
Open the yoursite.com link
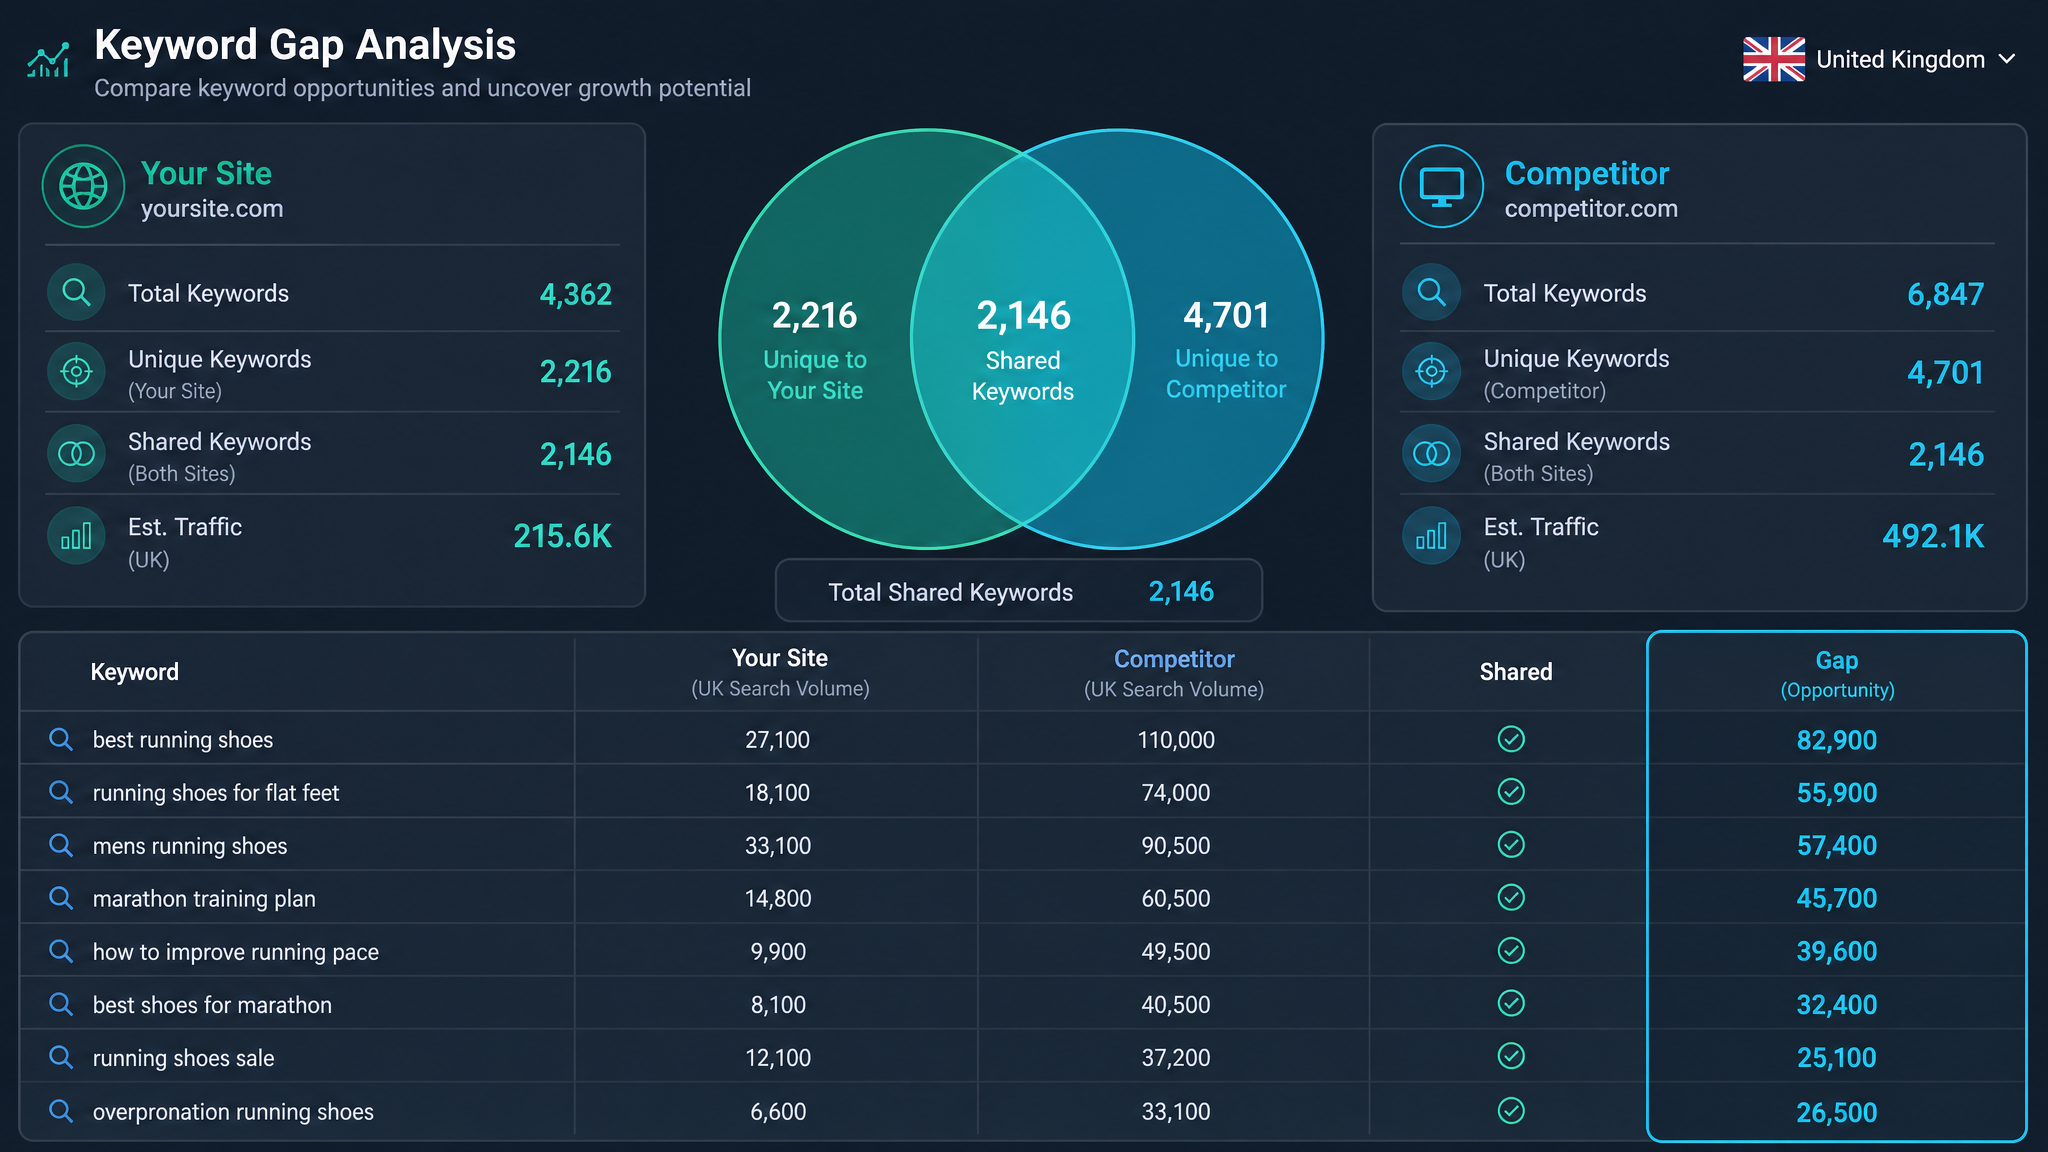[212, 209]
